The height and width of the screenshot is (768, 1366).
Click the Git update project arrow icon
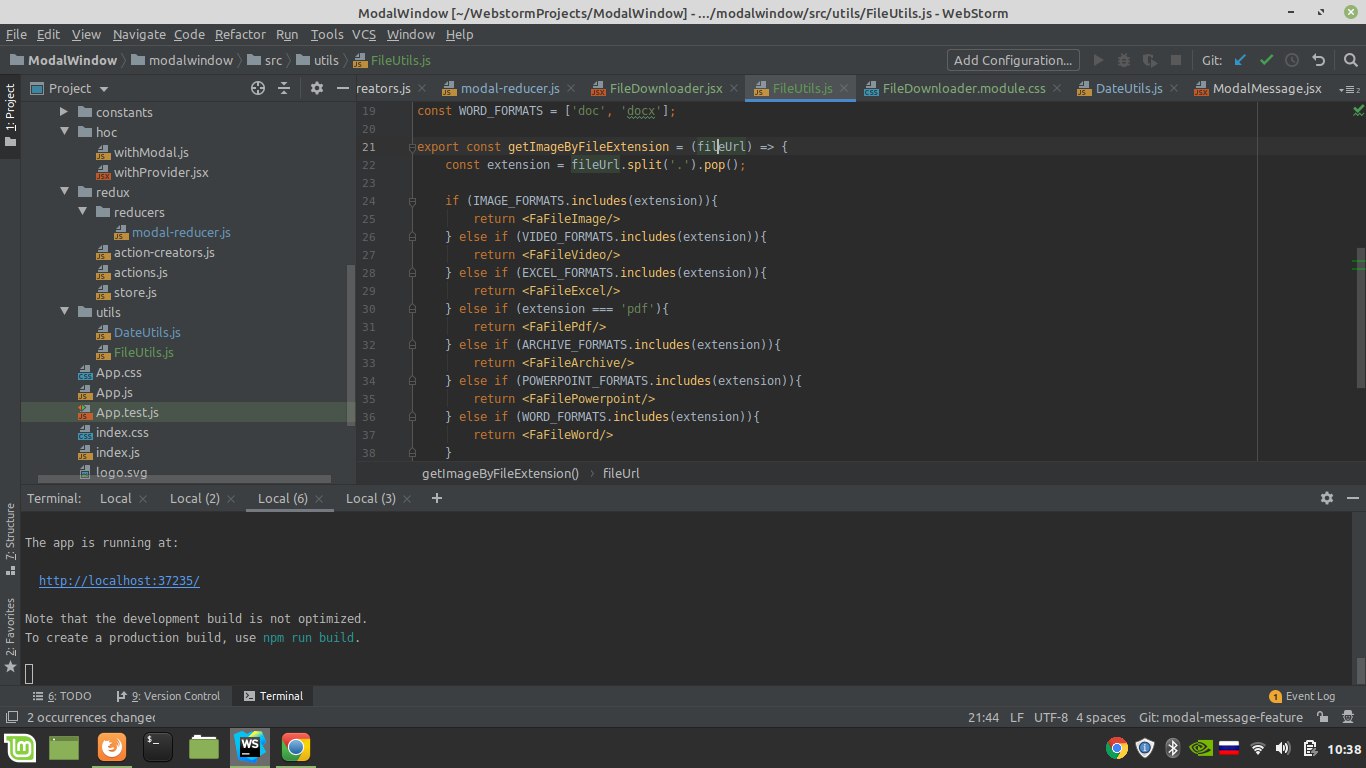coord(1241,60)
